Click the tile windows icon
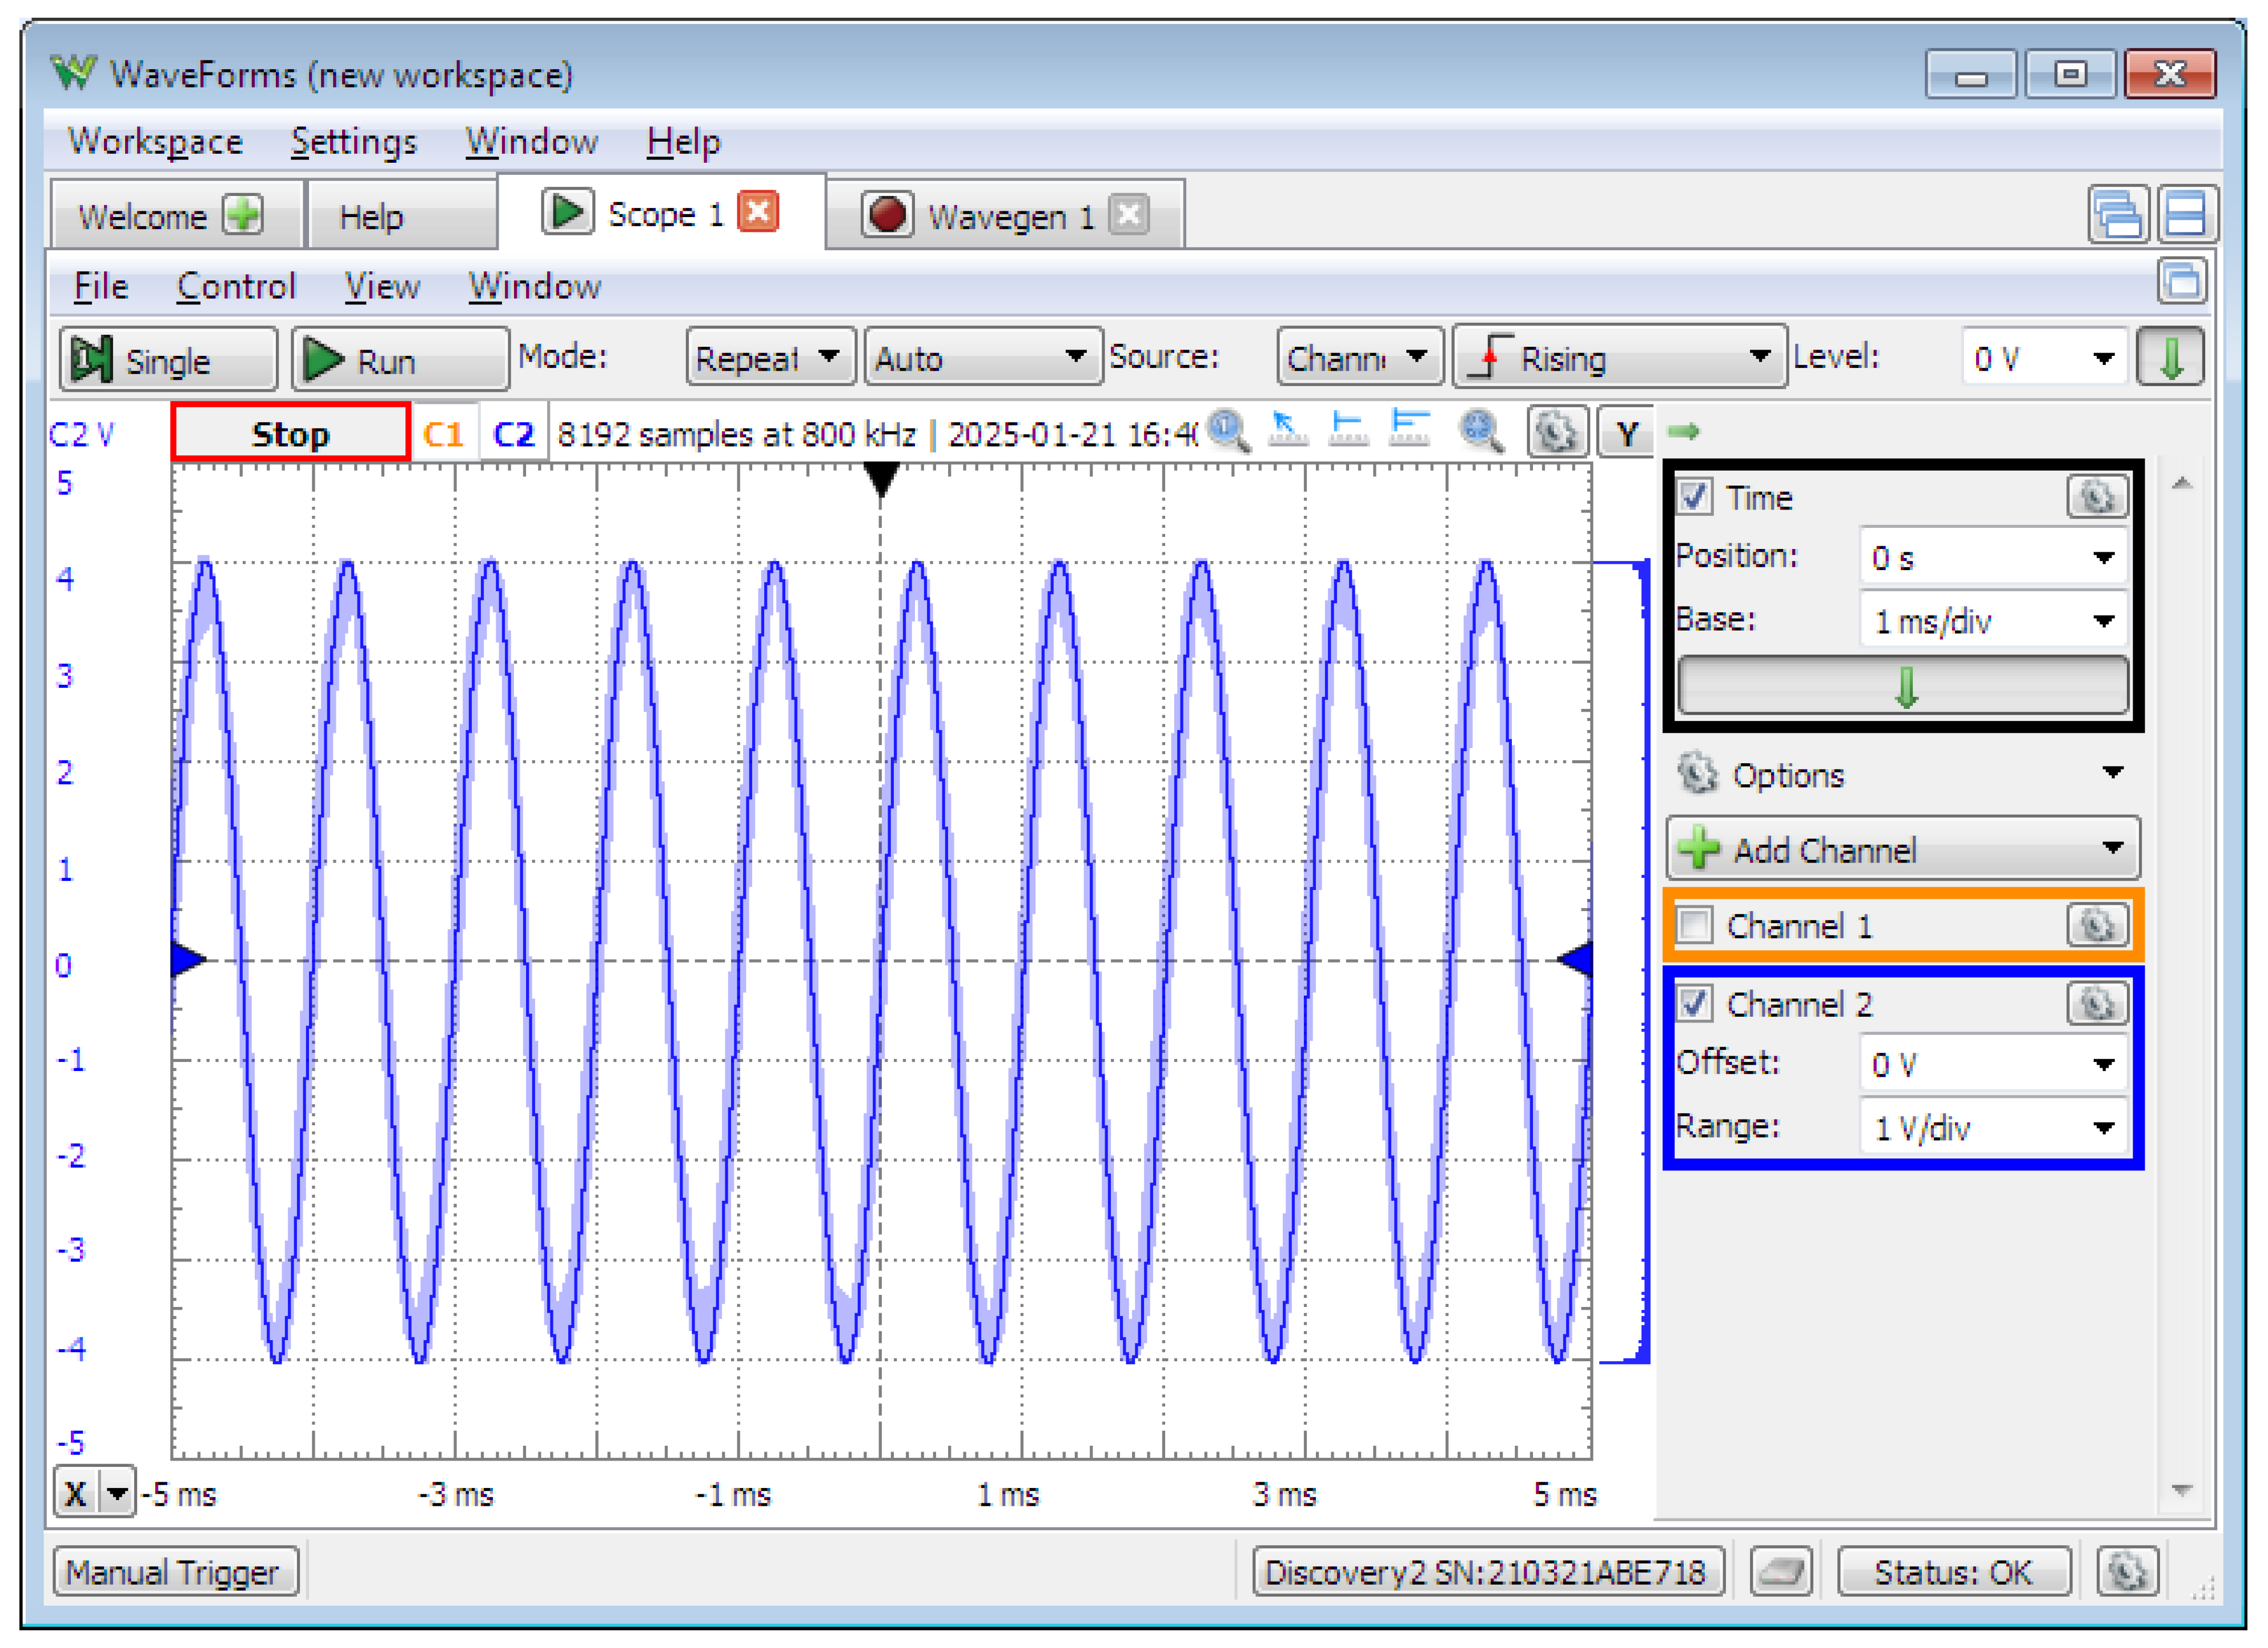 2186,215
